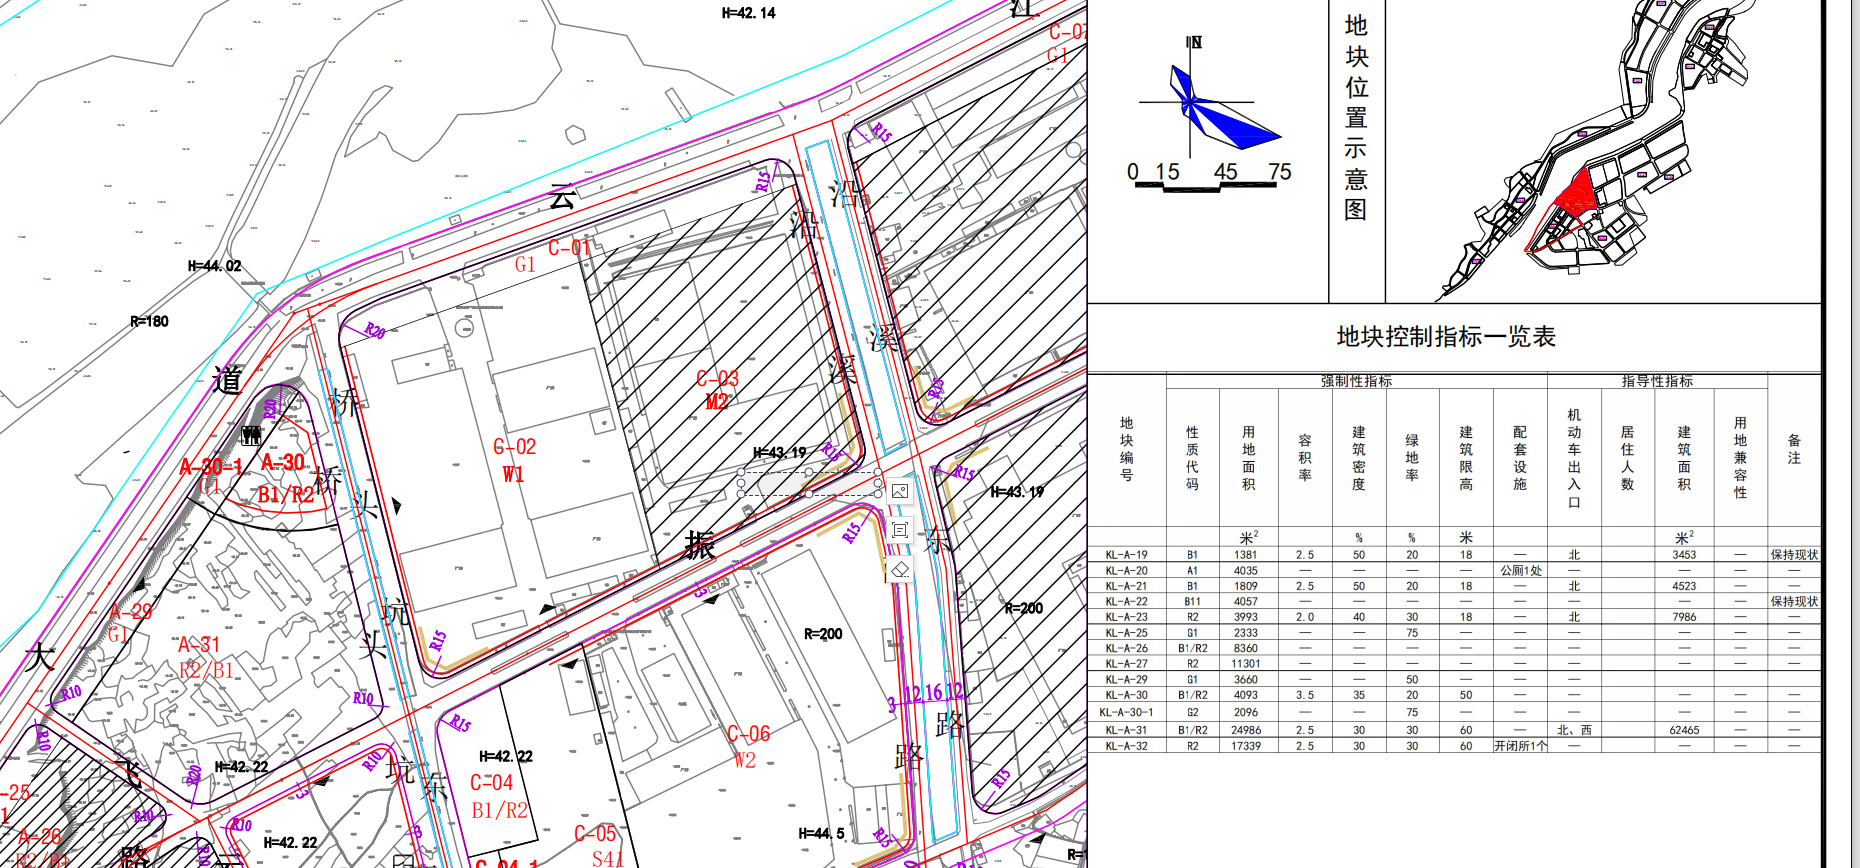Click the KL-A-29 row label
The image size is (1860, 868).
click(x=1126, y=680)
